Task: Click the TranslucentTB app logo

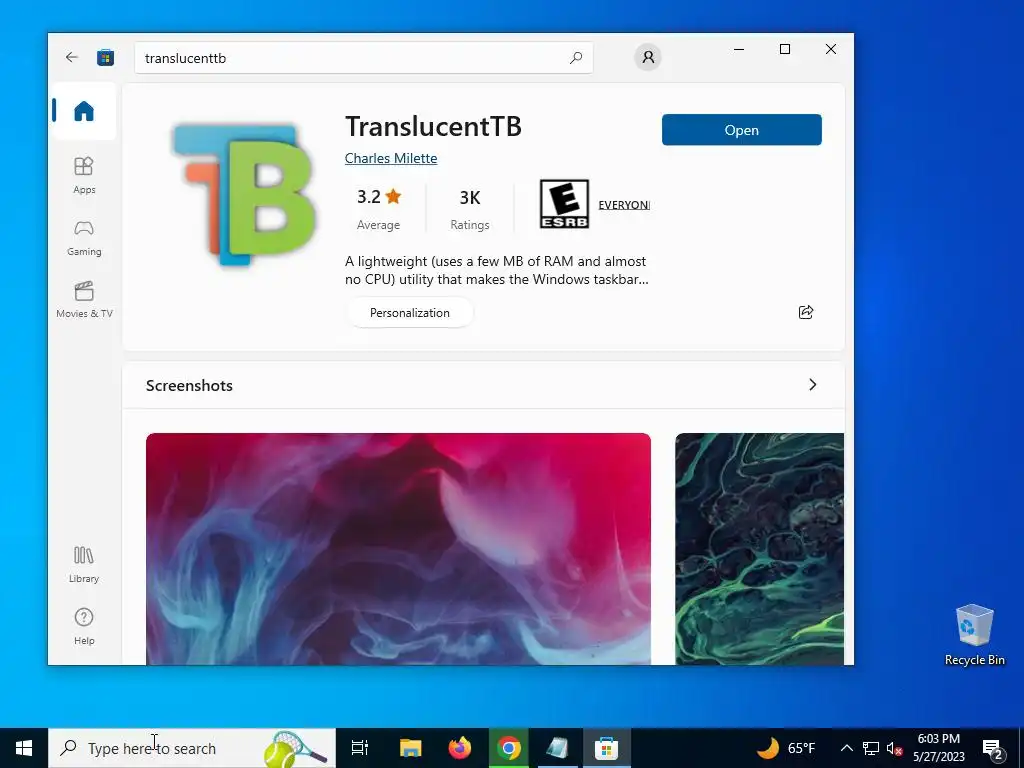Action: pyautogui.click(x=244, y=195)
